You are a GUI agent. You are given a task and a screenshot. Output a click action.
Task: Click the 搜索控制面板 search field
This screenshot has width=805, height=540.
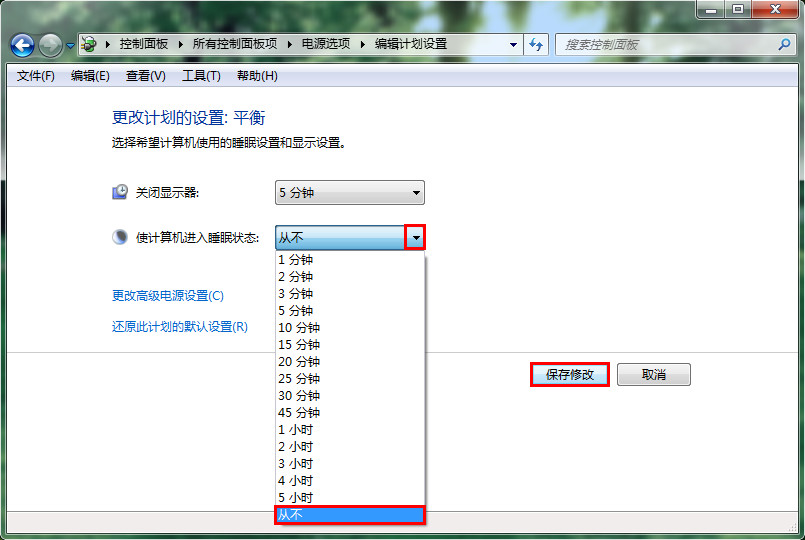coord(665,45)
